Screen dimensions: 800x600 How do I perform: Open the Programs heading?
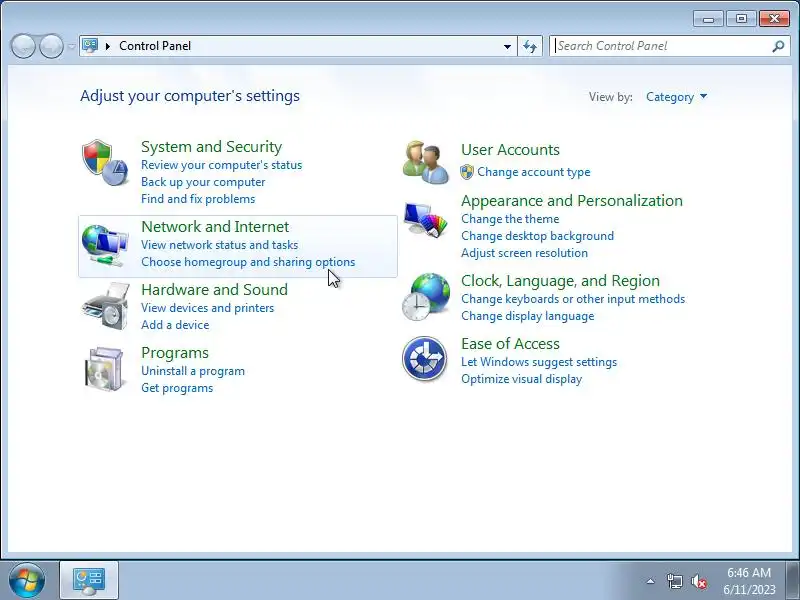point(174,353)
